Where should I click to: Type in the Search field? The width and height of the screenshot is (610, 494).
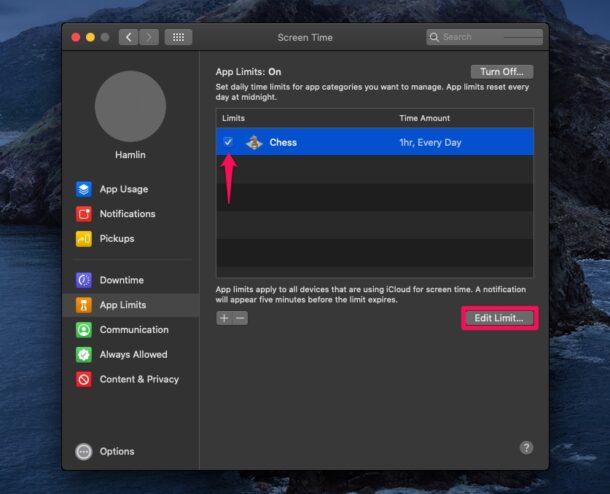(484, 37)
